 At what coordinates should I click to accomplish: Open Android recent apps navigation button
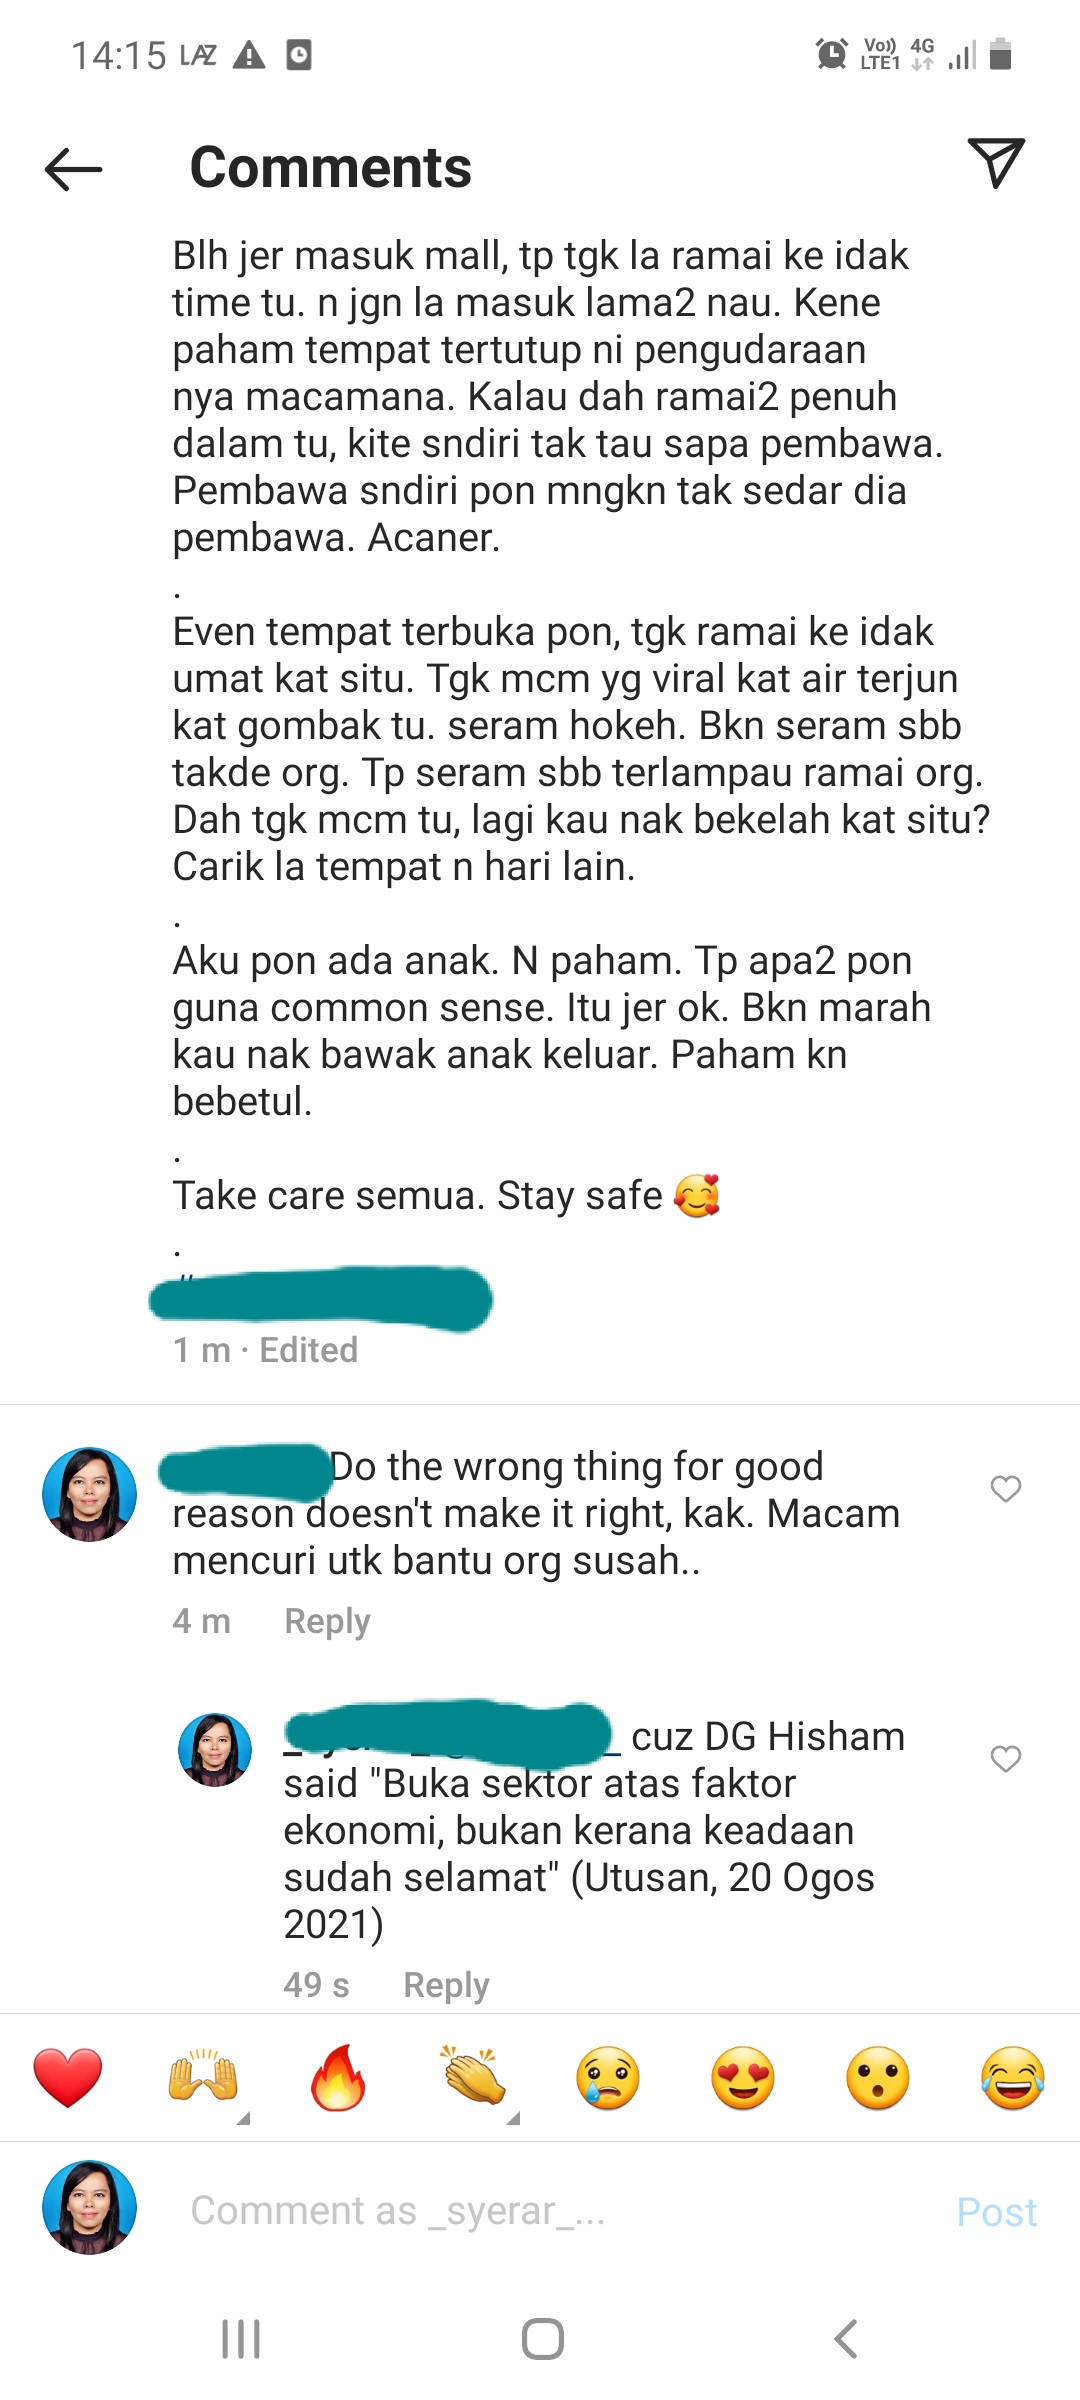241,2339
